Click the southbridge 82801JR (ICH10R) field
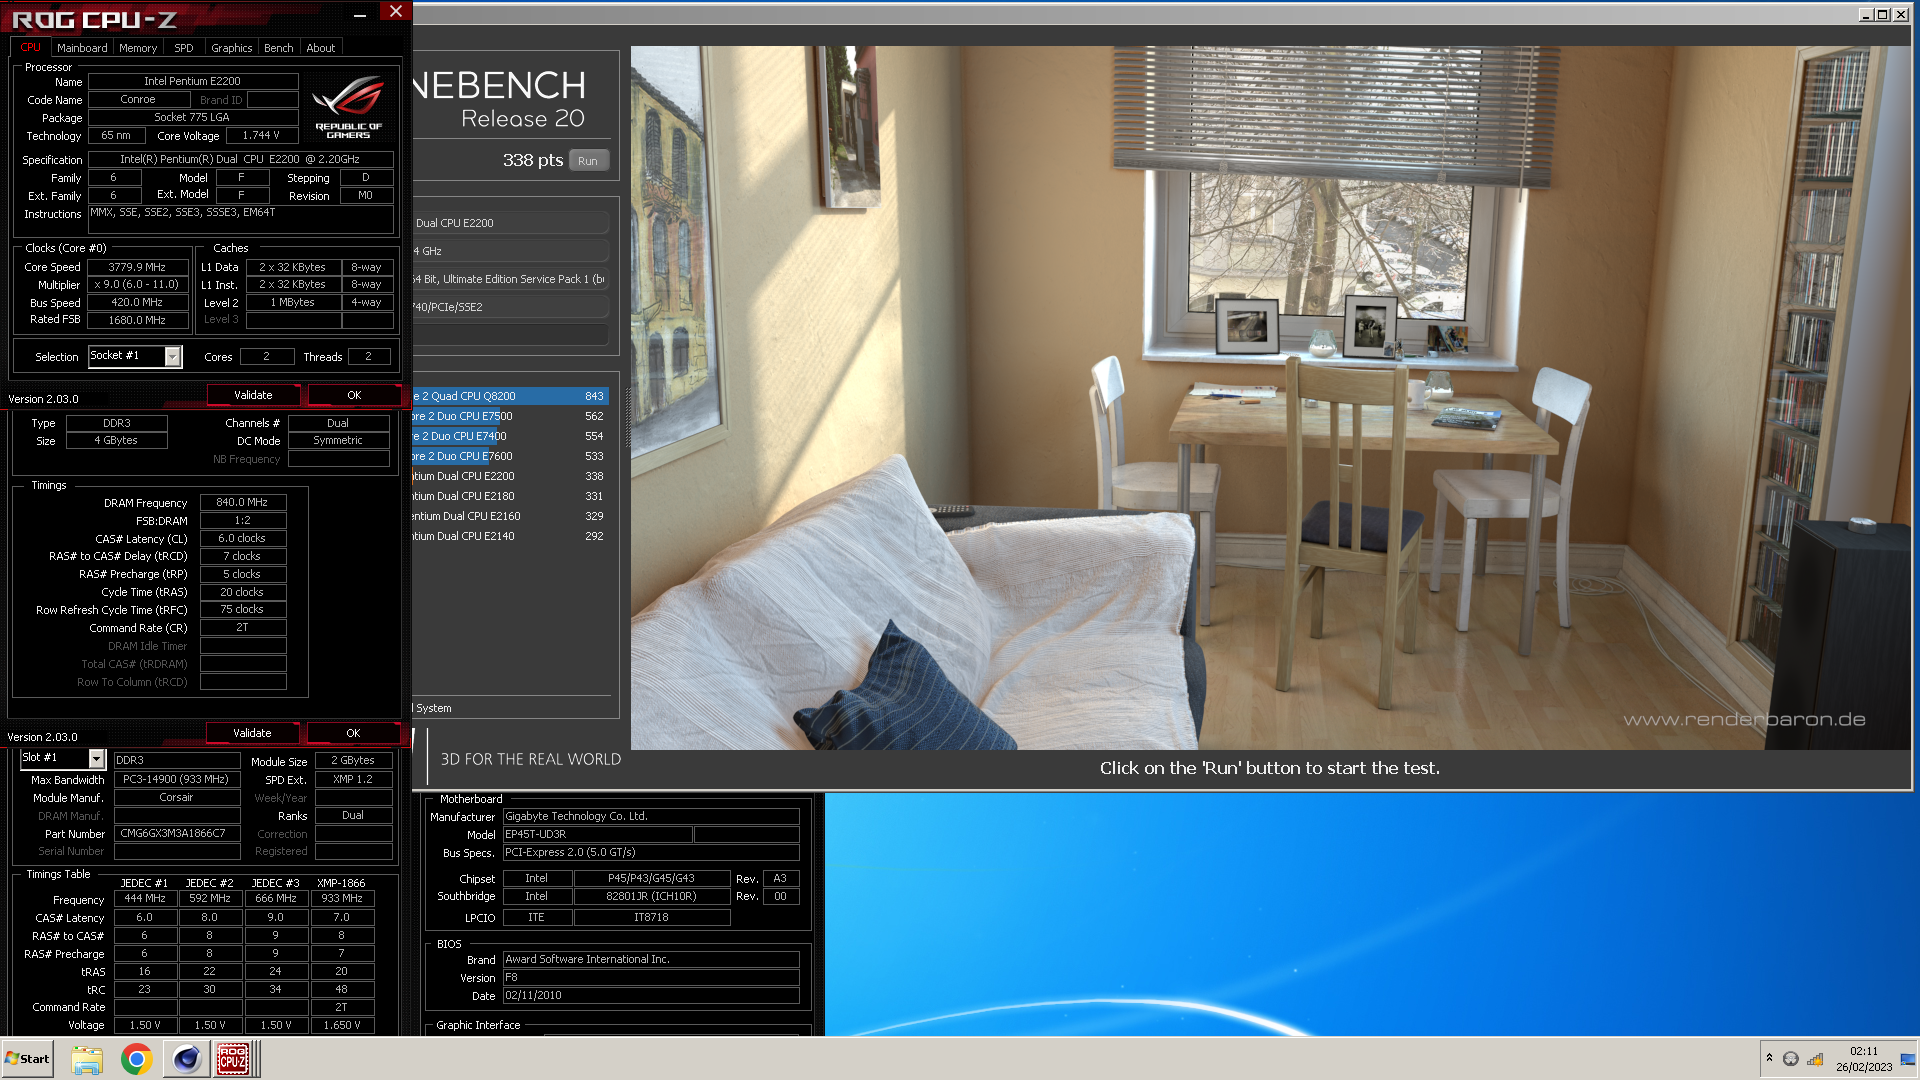The height and width of the screenshot is (1080, 1920). click(x=651, y=896)
